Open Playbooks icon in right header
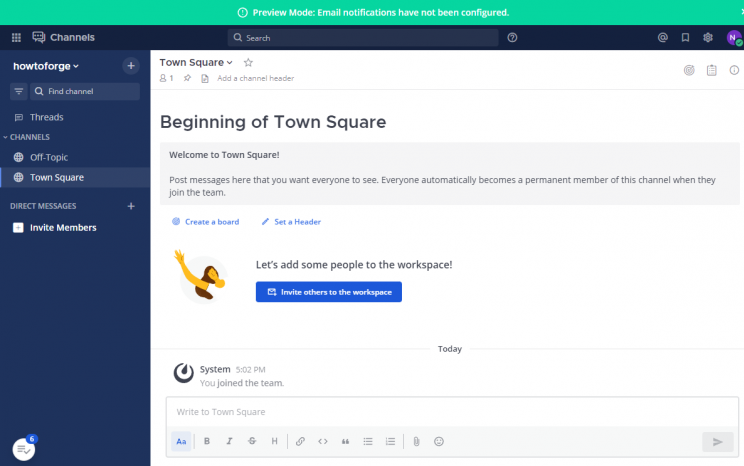744x466 pixels. (x=689, y=70)
